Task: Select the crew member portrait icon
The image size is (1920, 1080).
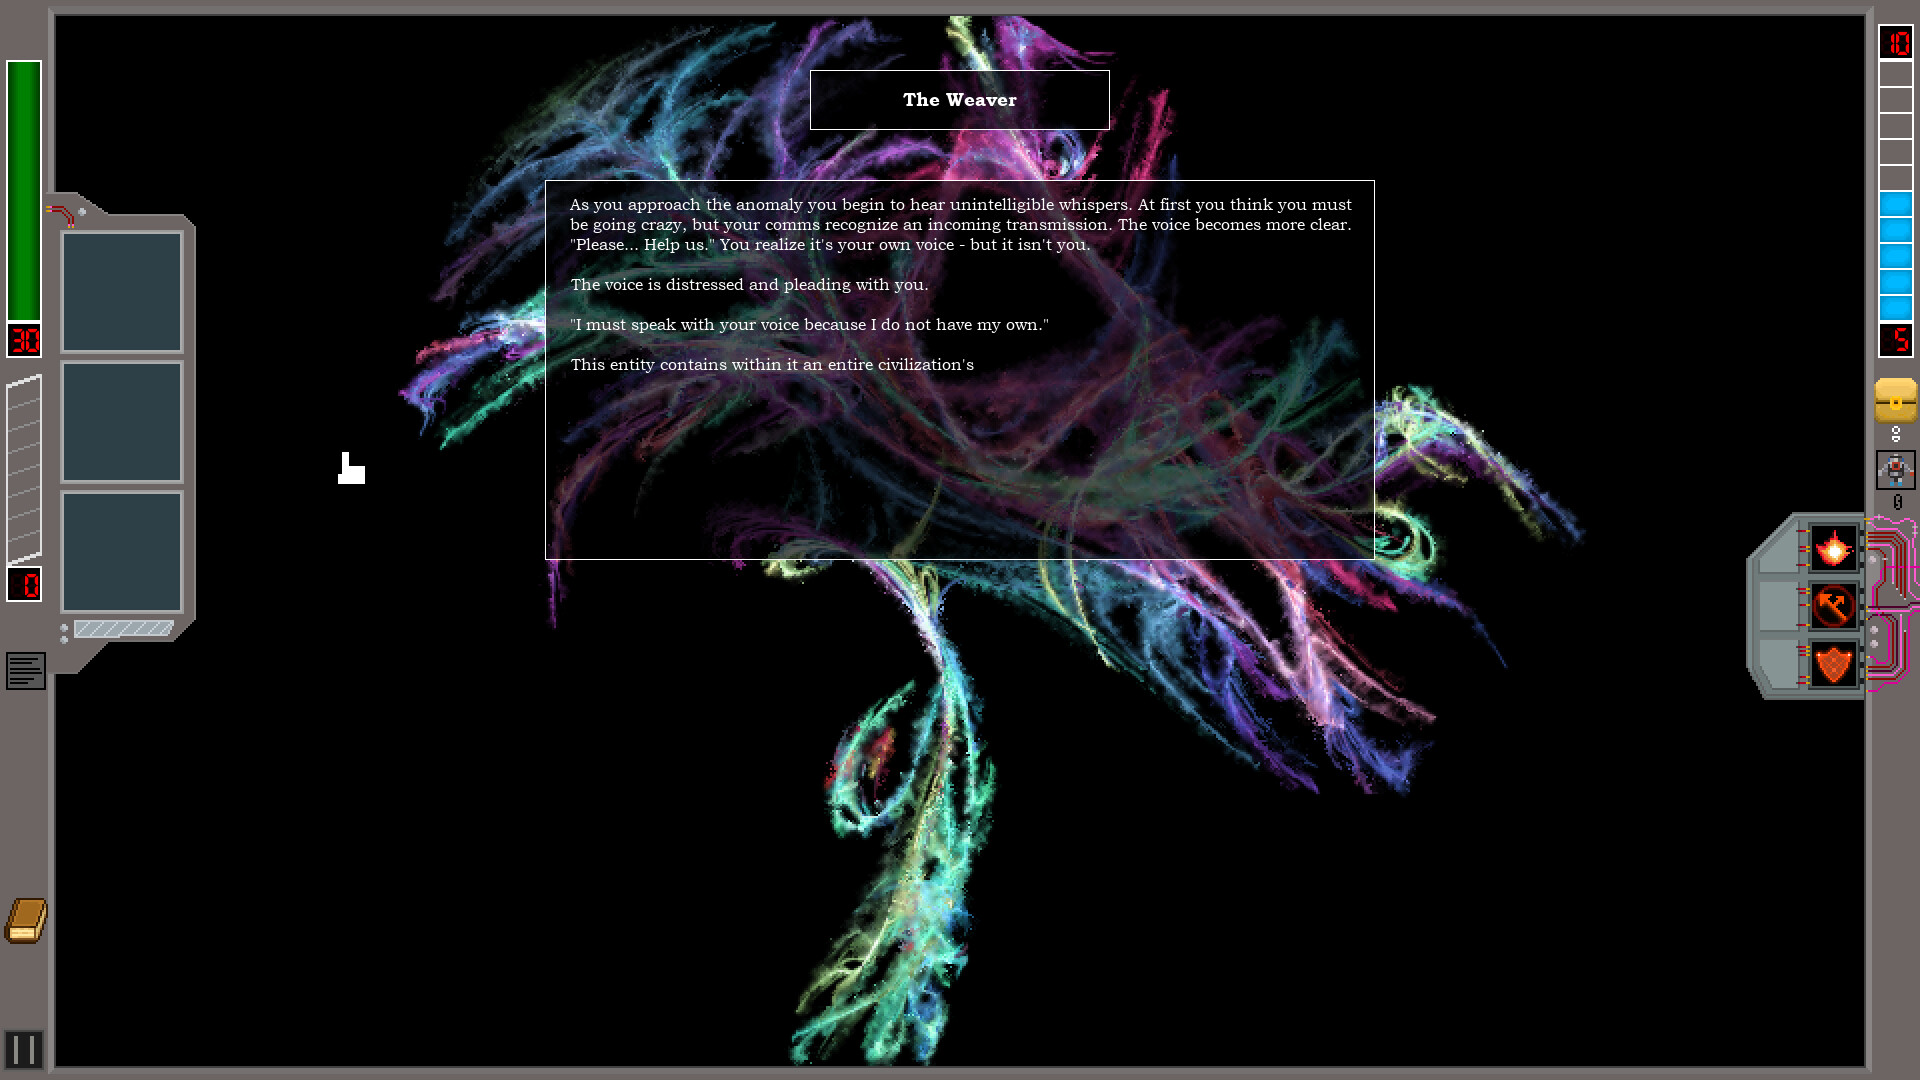Action: [1895, 470]
